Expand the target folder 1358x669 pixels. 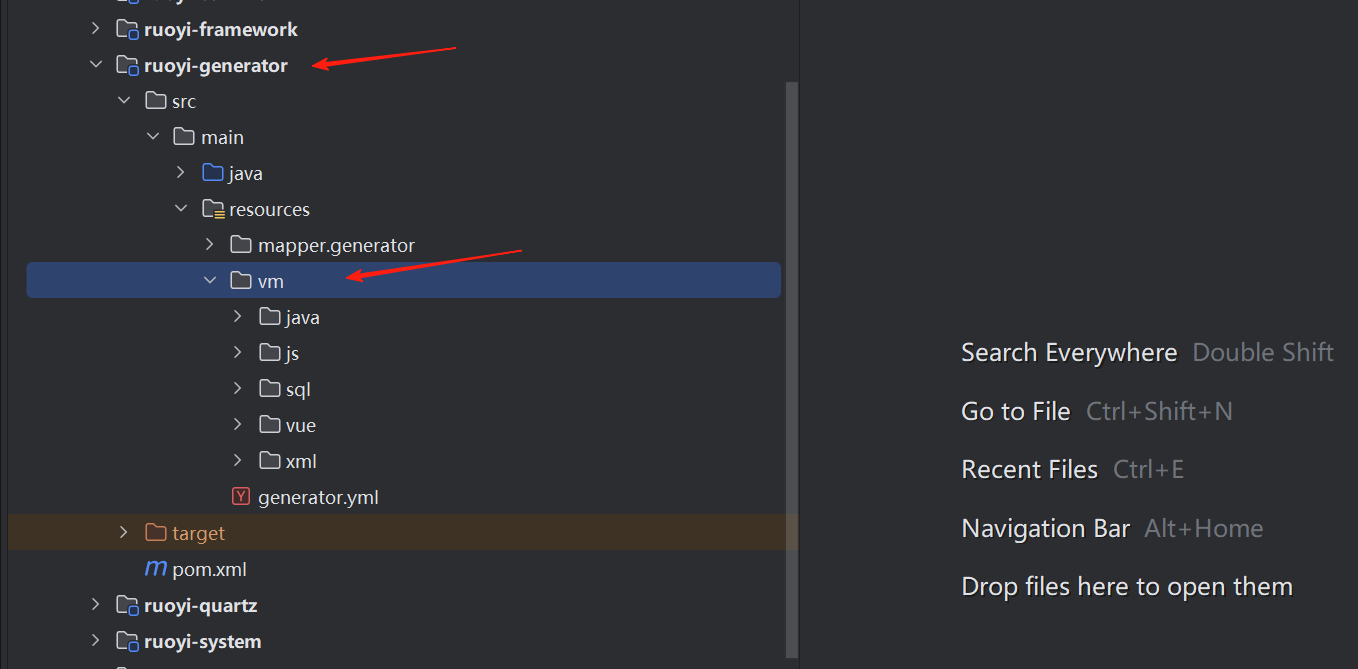124,533
